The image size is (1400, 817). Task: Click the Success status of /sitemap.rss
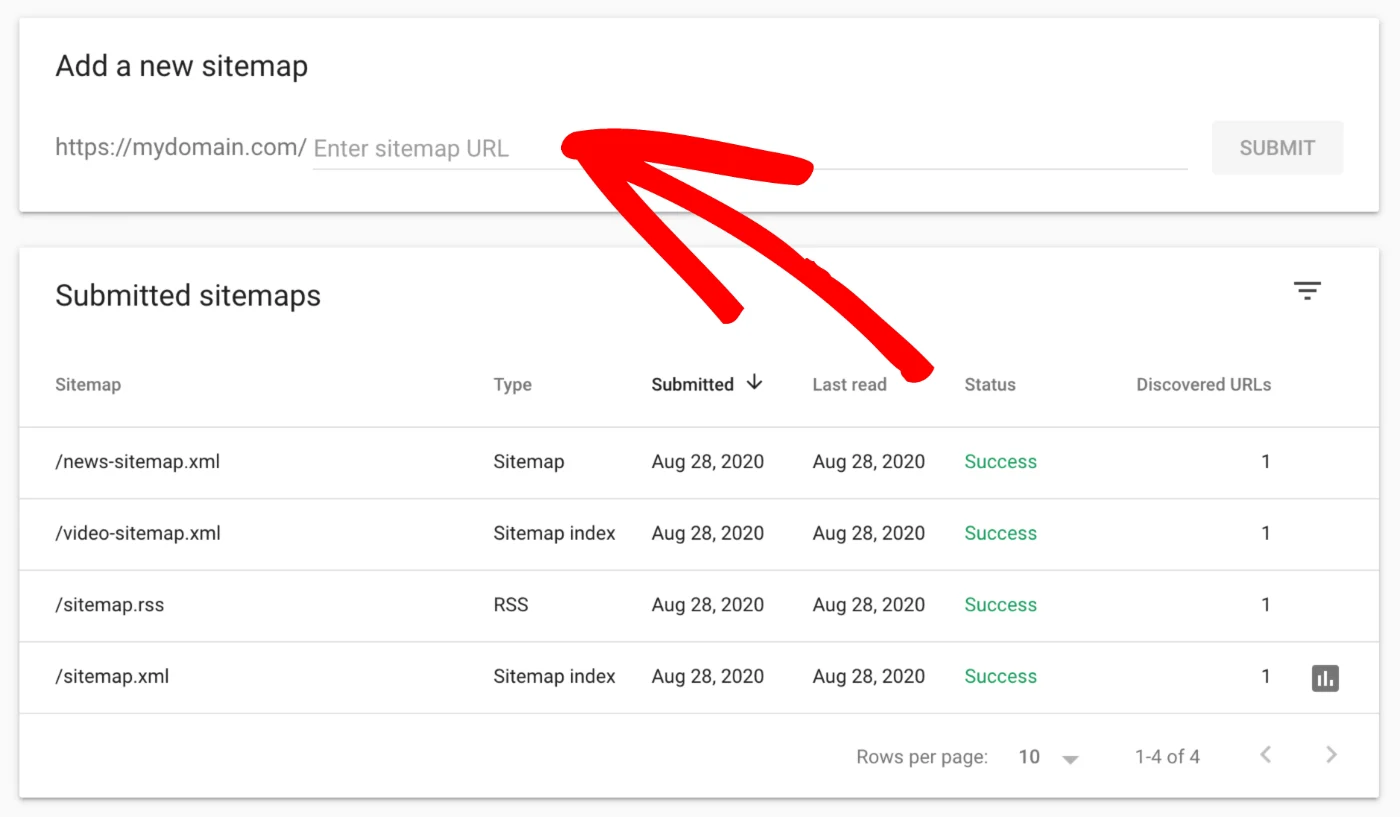point(1000,605)
